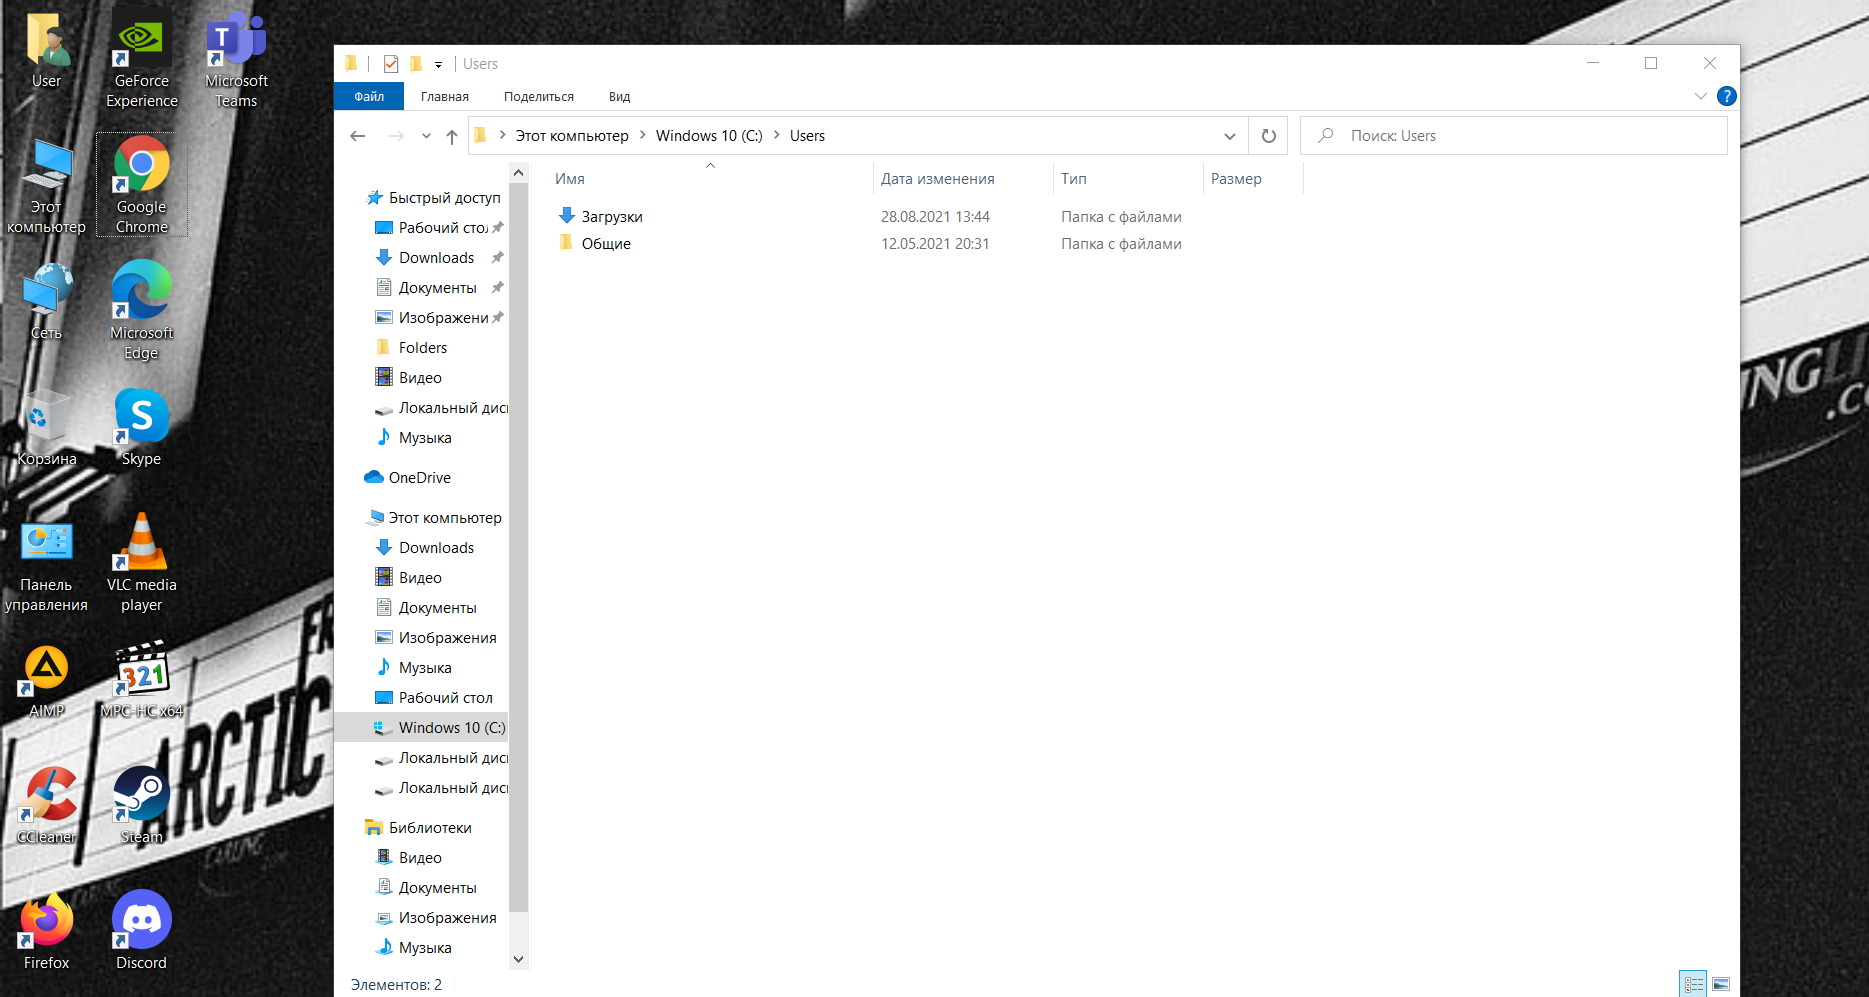Select the Этот компьютер desktop icon
Image resolution: width=1869 pixels, height=997 pixels.
[x=46, y=187]
